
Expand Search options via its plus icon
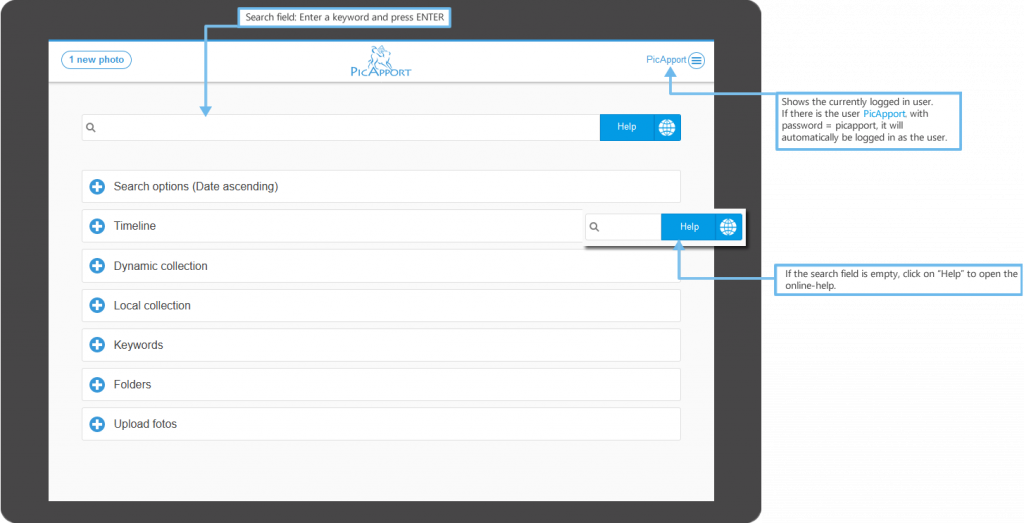(x=97, y=187)
